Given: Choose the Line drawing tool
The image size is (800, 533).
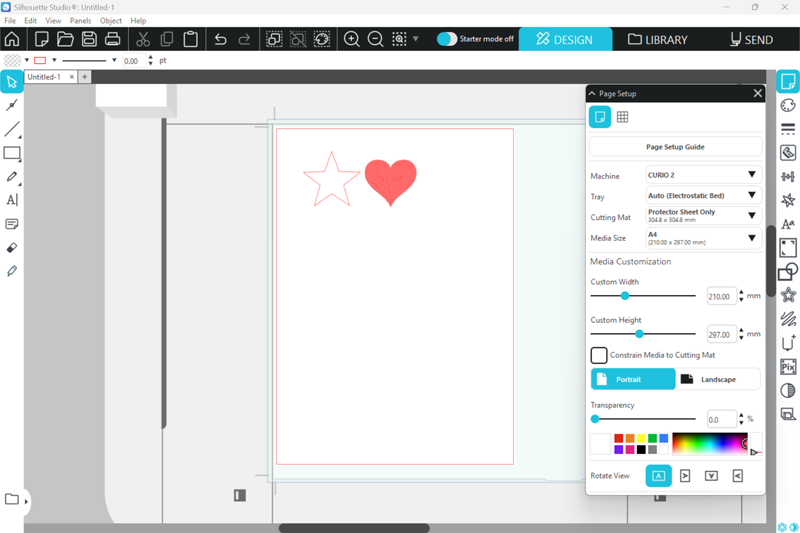Looking at the screenshot, I should (x=12, y=130).
